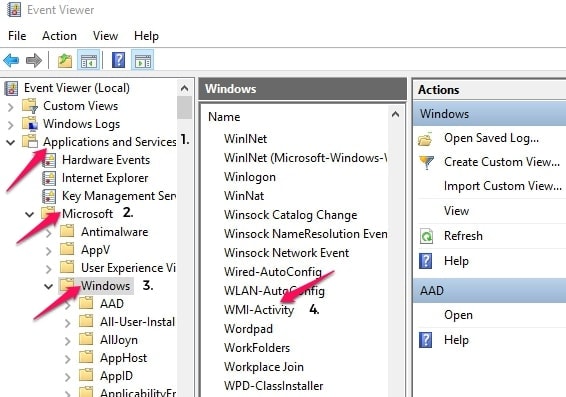The height and width of the screenshot is (397, 566).
Task: Click the Event Viewer (Local) root icon
Action: (x=12, y=88)
